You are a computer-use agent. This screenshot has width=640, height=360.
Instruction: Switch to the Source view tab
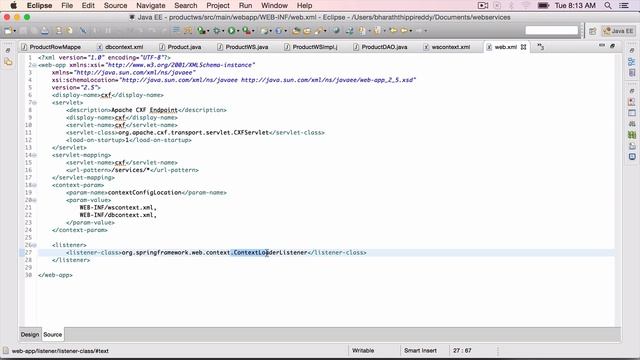tap(53, 334)
